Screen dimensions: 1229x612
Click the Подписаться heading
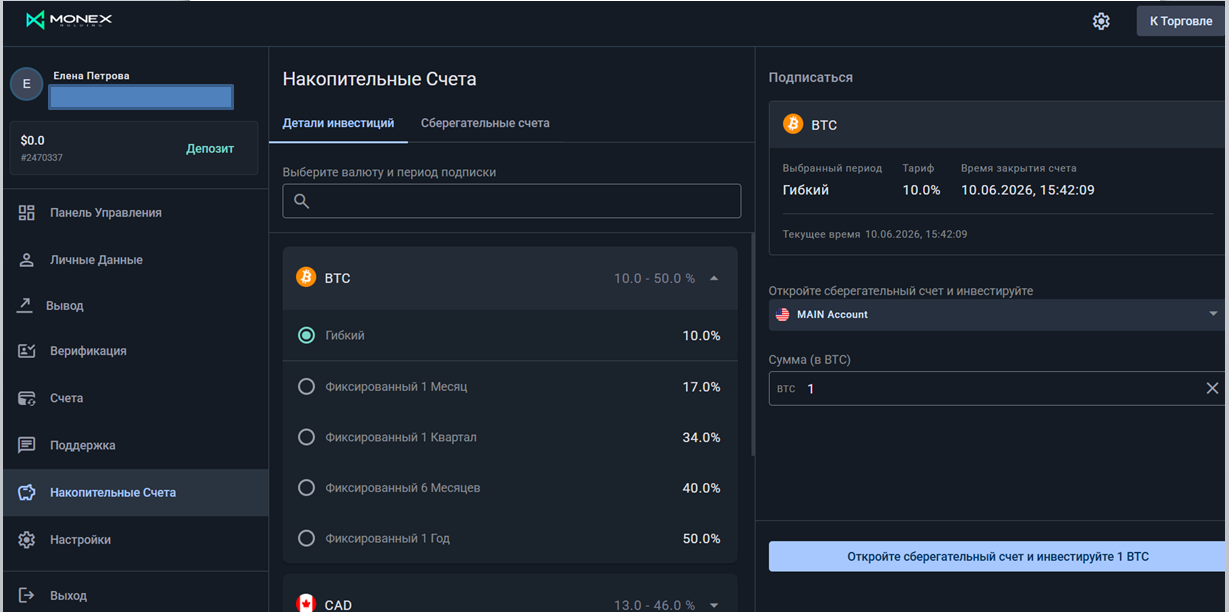pyautogui.click(x=811, y=77)
